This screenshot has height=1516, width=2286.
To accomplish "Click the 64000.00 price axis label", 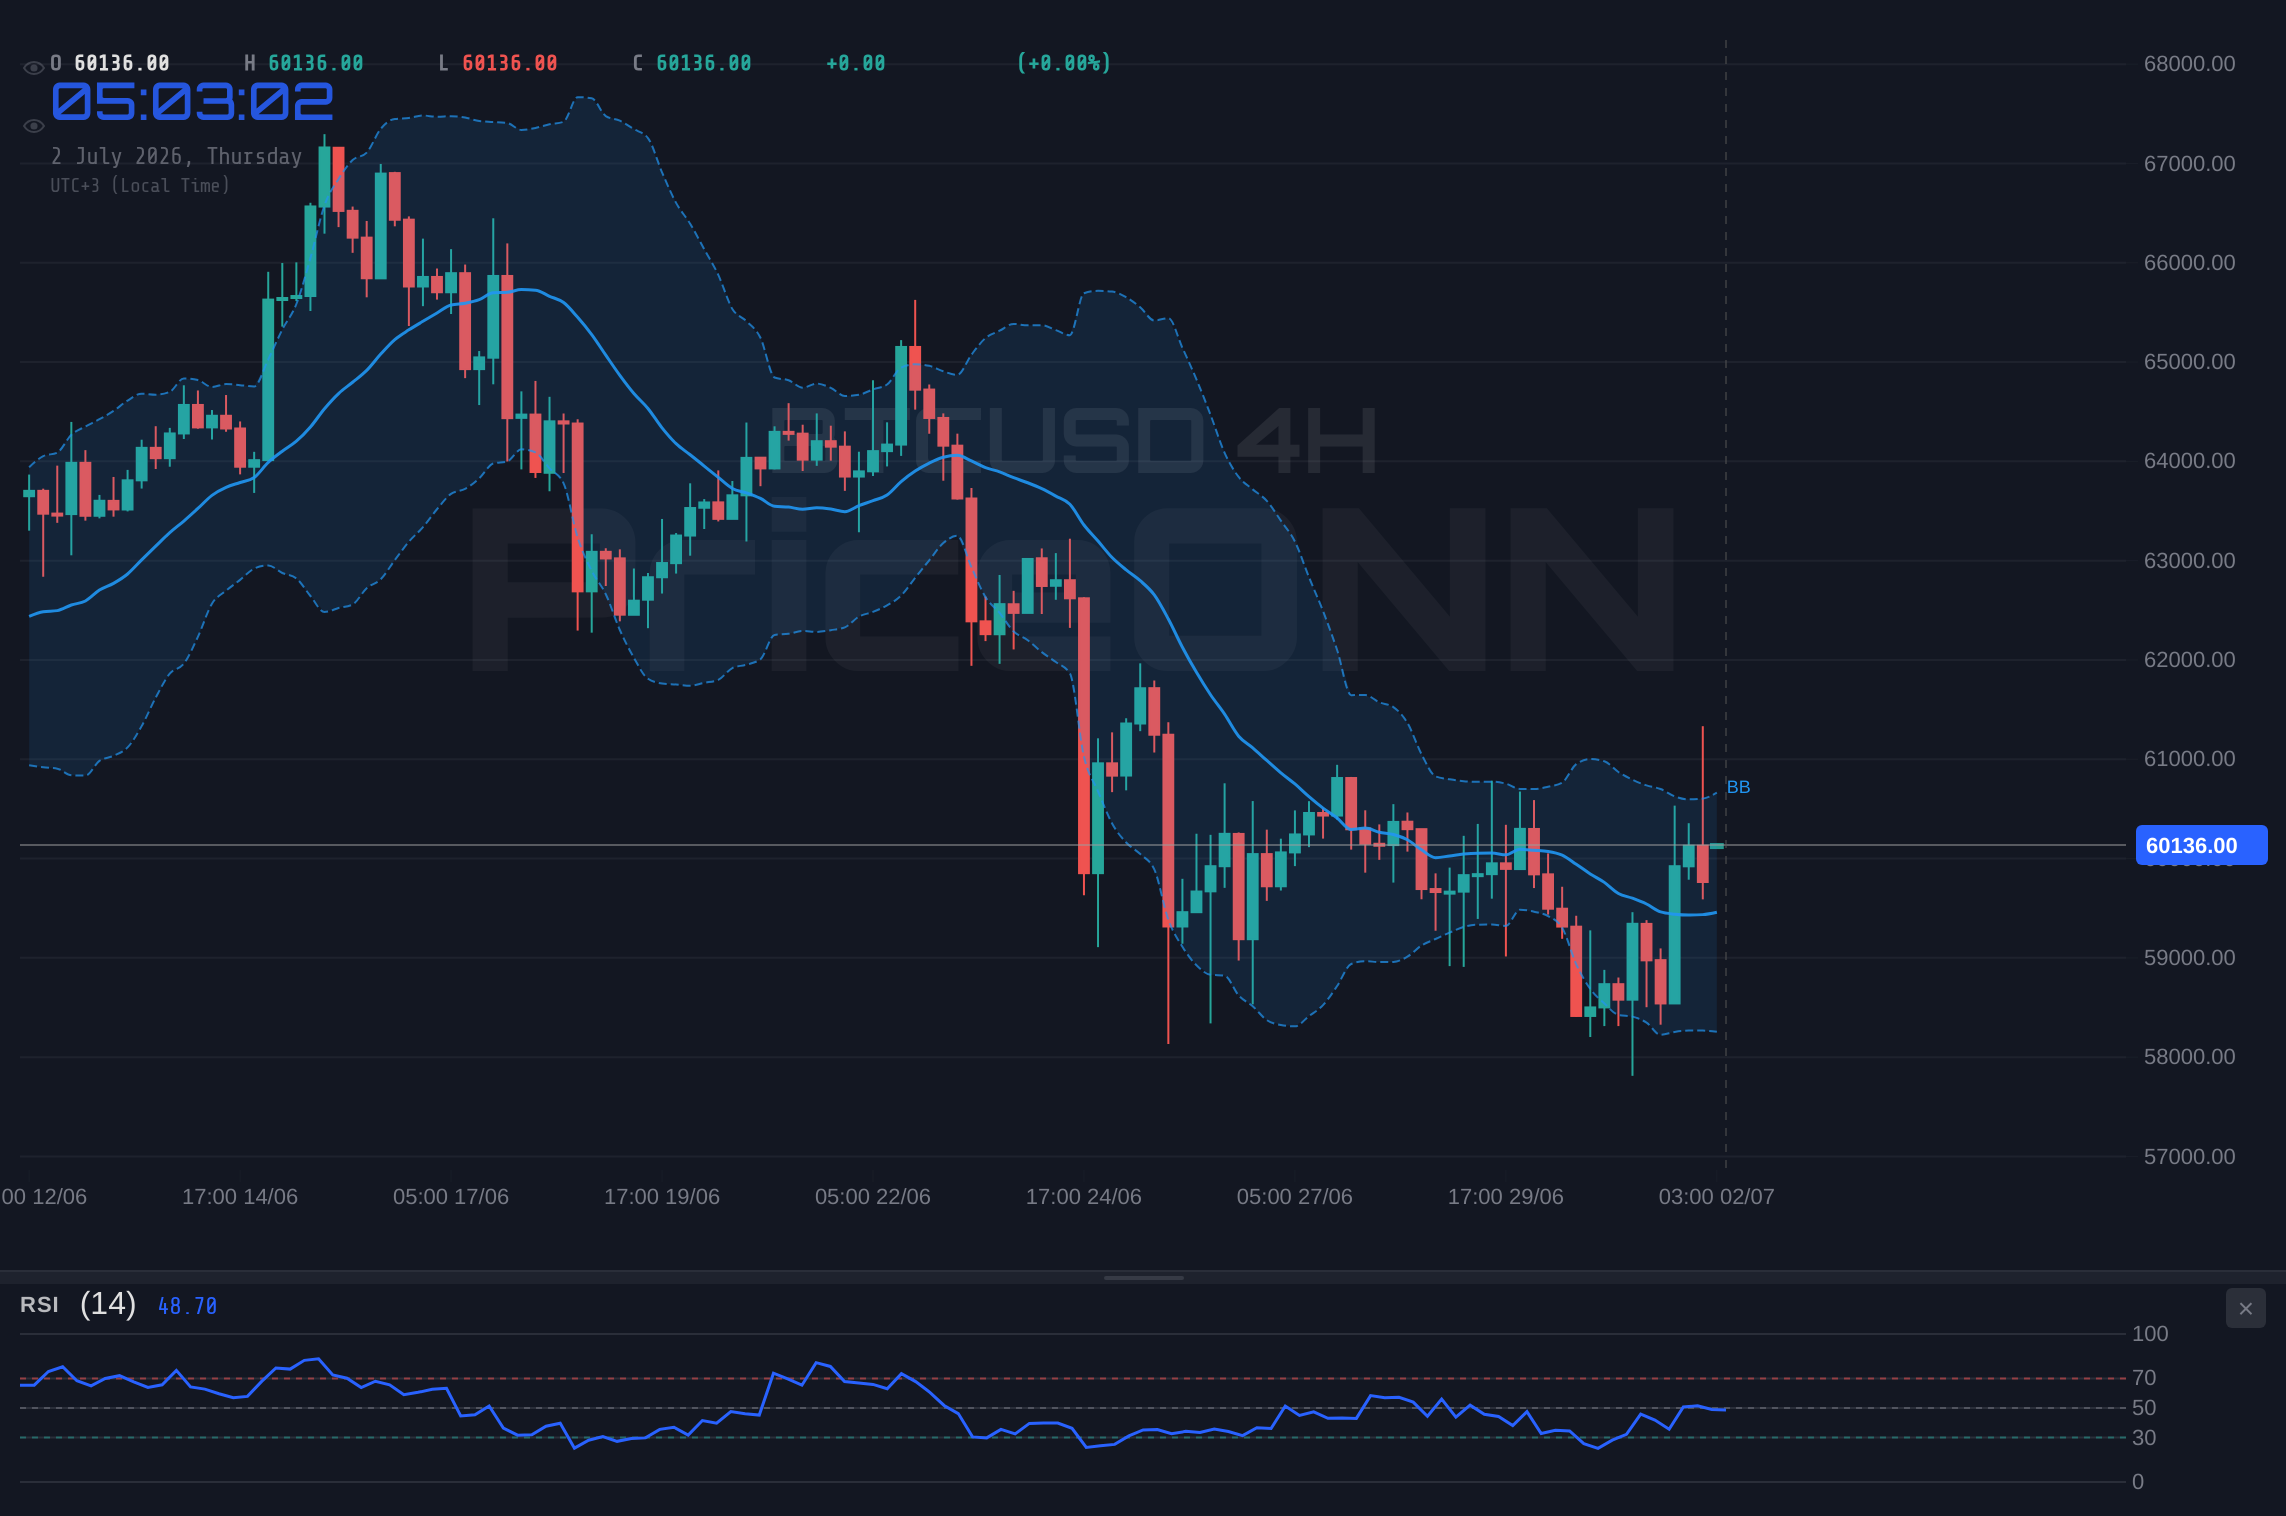I will (x=2189, y=461).
